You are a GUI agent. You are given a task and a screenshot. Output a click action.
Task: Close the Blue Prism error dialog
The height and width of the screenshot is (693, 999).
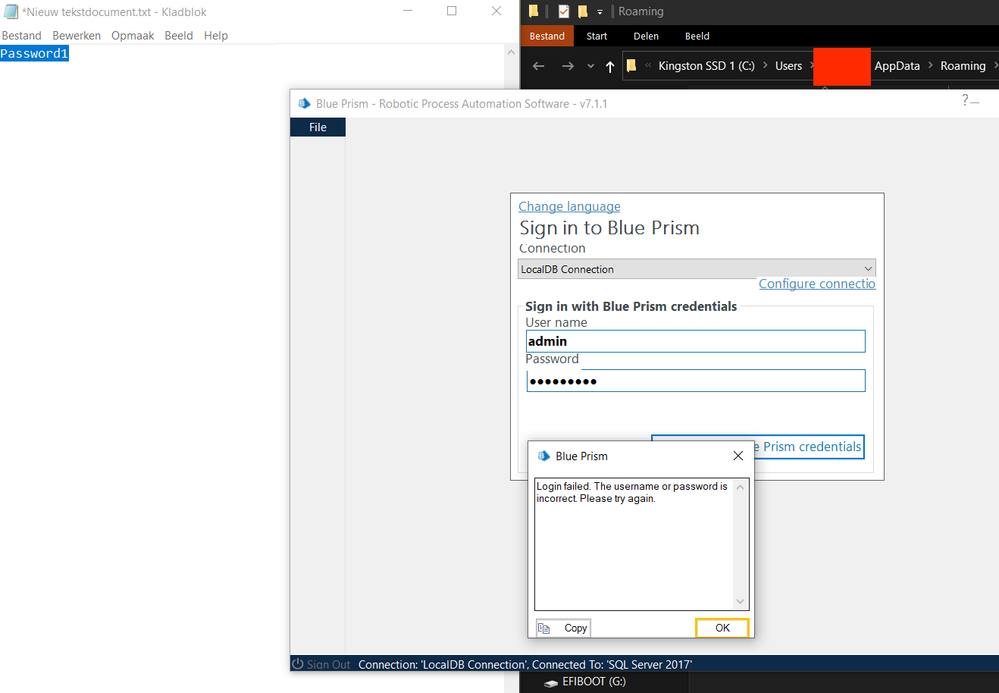(x=738, y=456)
